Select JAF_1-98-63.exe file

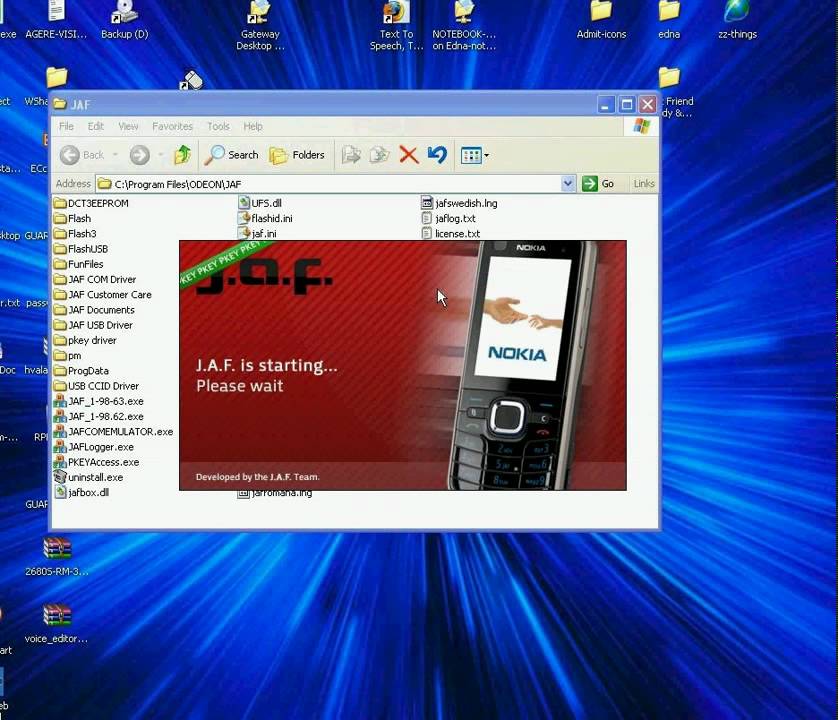(x=98, y=401)
